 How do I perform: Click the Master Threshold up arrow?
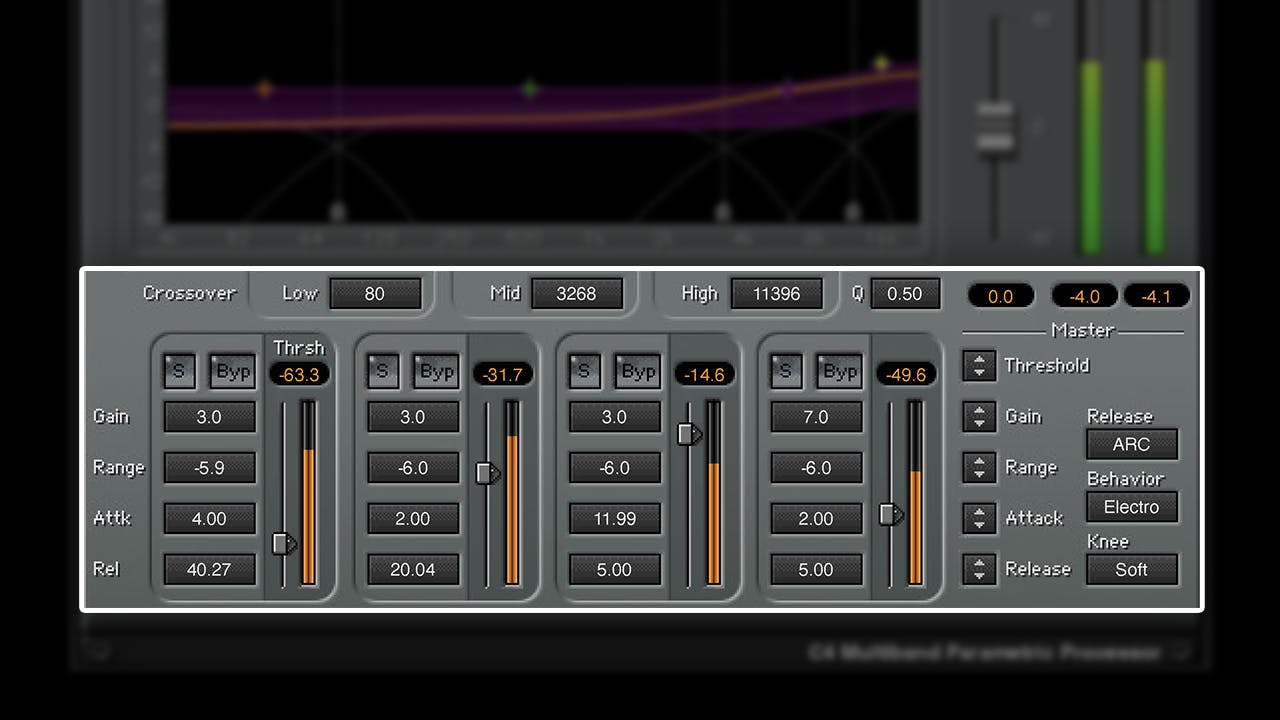click(978, 359)
